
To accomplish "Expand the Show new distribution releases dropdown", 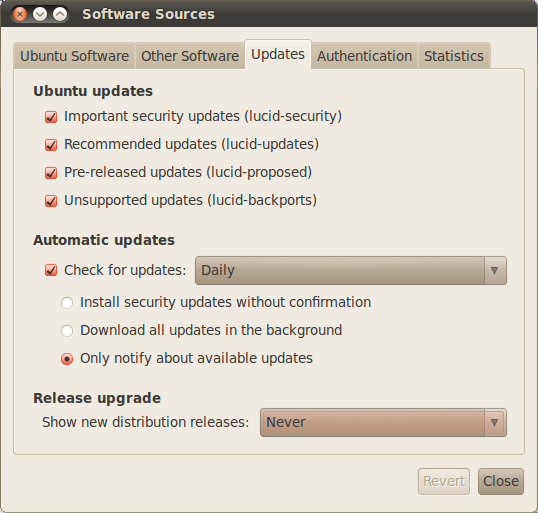I will [x=383, y=422].
